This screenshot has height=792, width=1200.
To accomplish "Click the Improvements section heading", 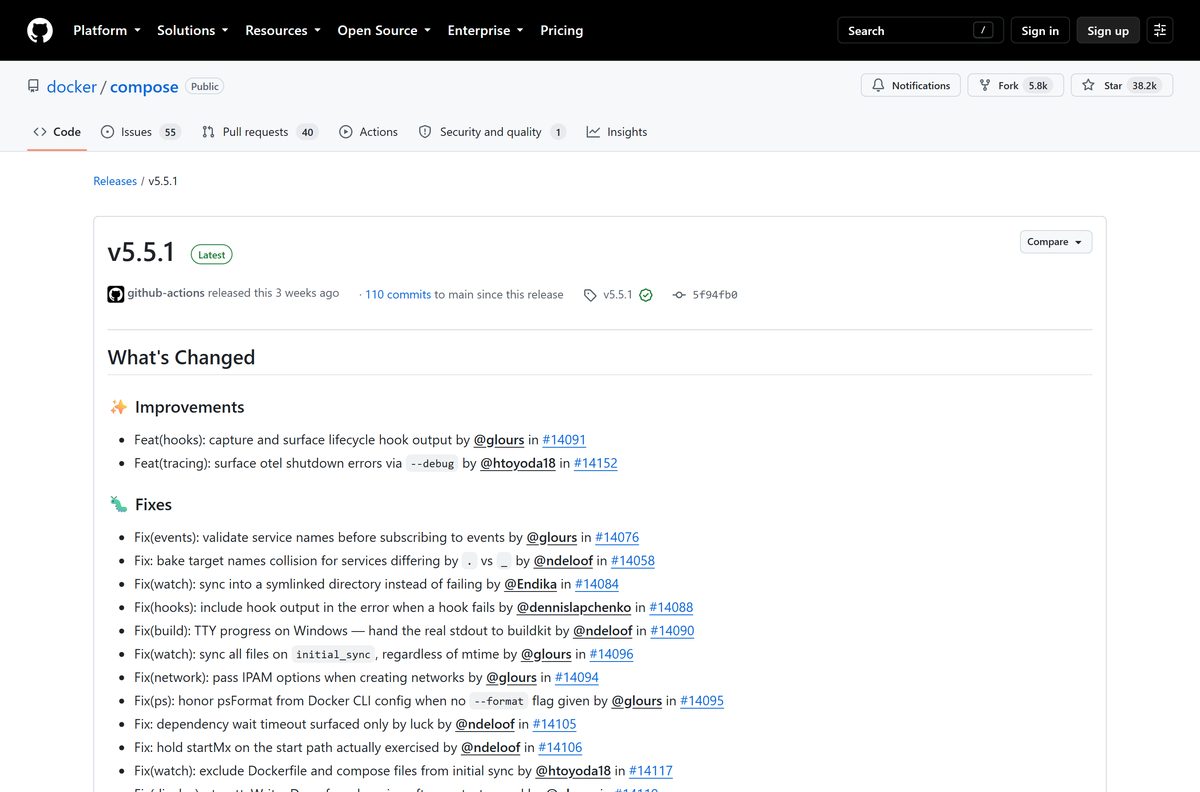I will pos(190,407).
